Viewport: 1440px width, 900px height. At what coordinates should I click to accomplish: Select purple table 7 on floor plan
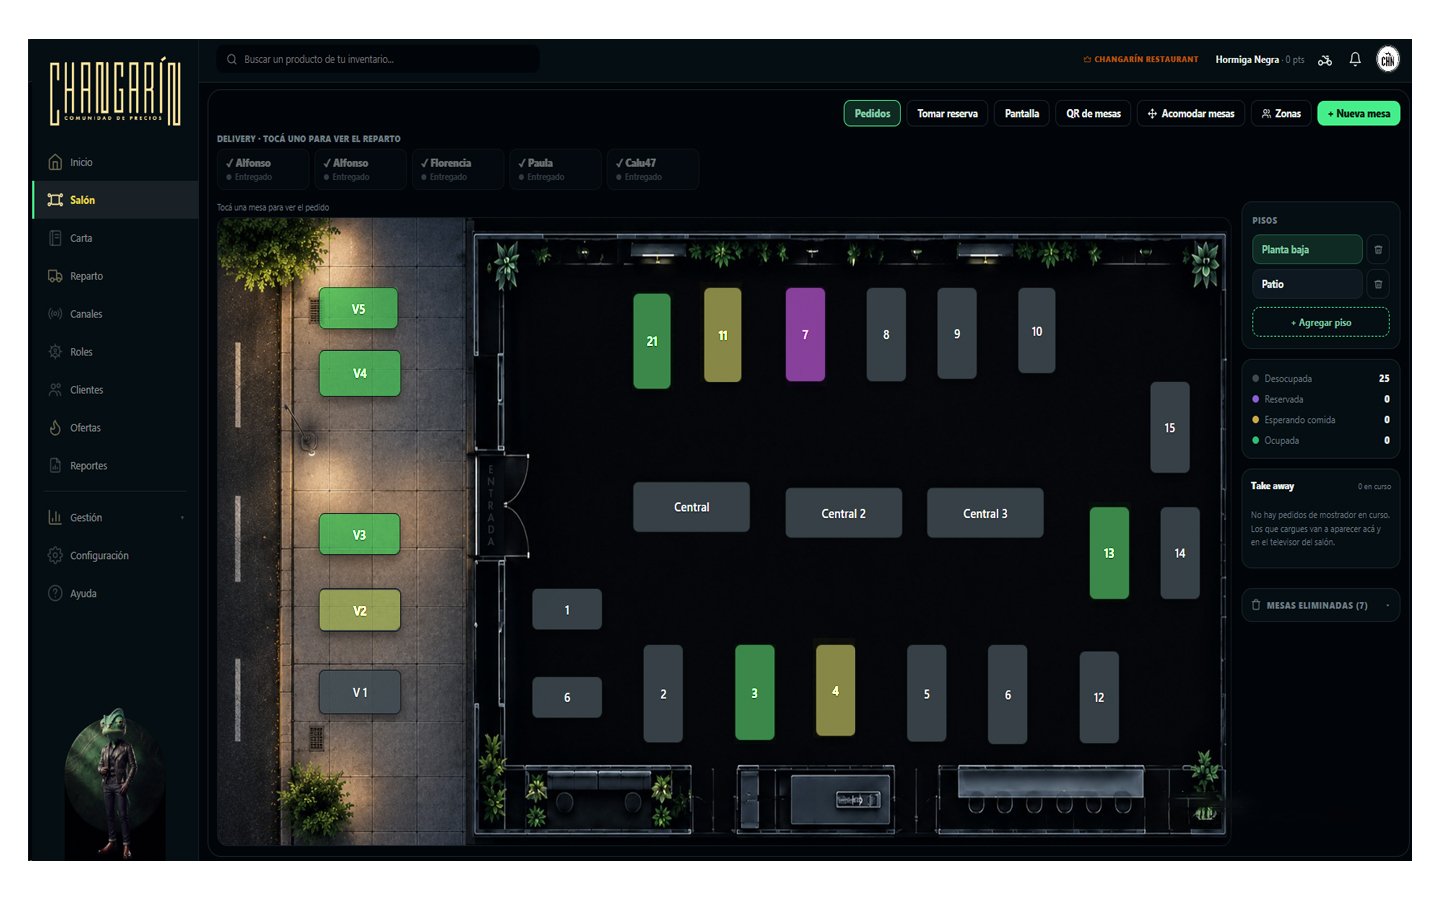(805, 335)
